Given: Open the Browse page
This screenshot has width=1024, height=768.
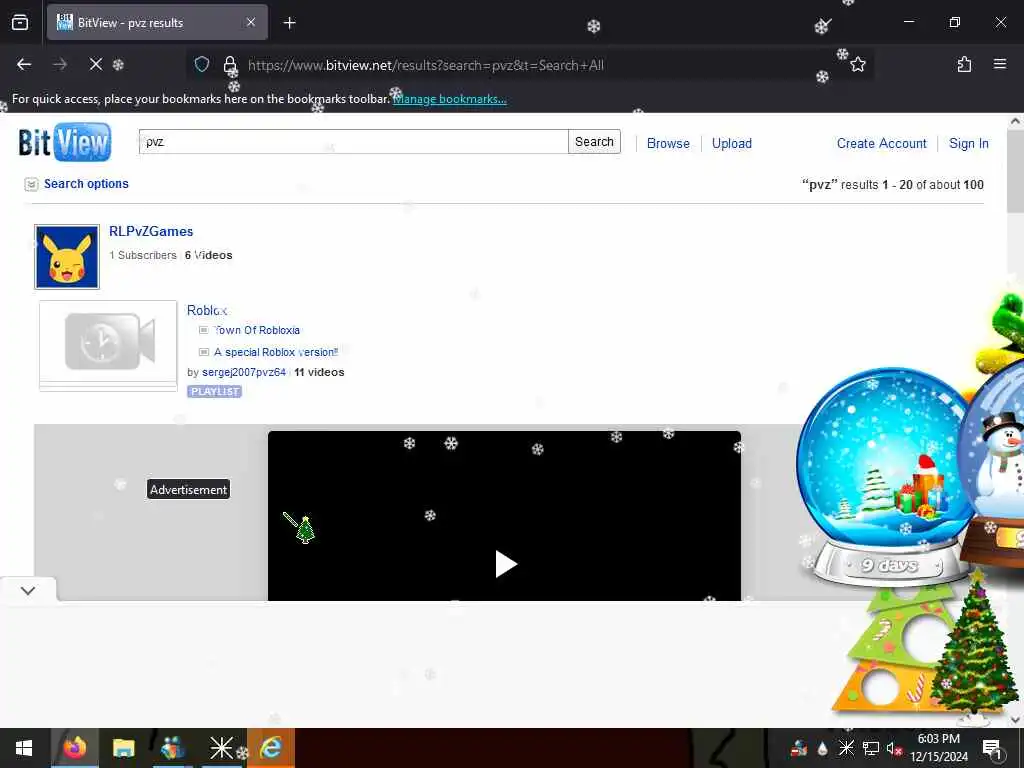Looking at the screenshot, I should [668, 143].
